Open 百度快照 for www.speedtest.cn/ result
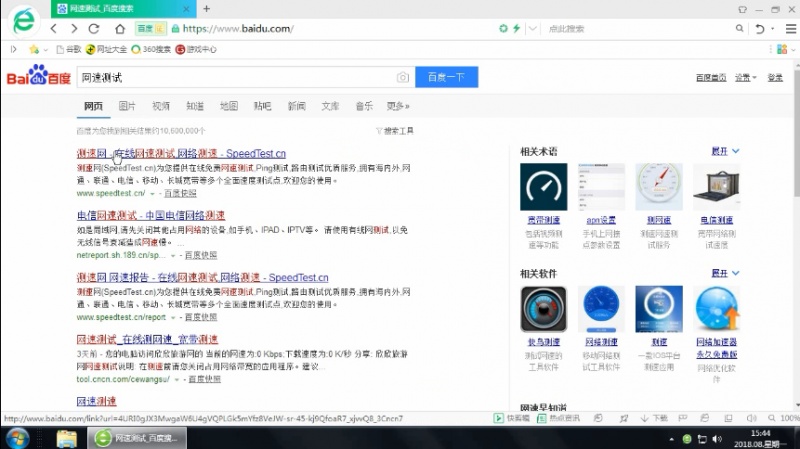The width and height of the screenshot is (800, 449). click(x=181, y=193)
